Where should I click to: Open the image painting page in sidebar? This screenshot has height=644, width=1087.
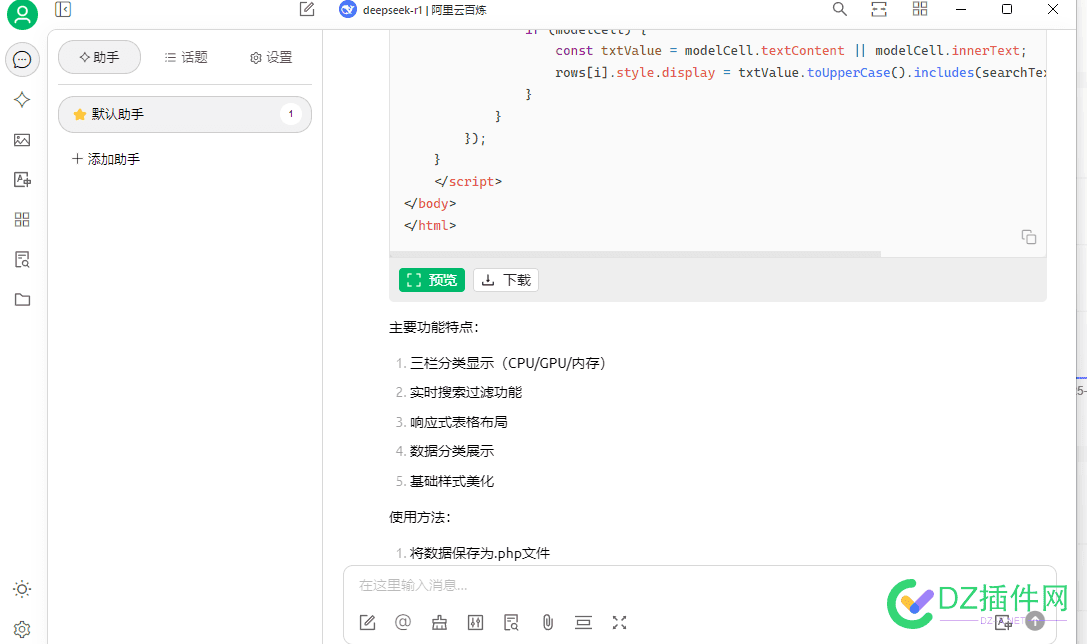pyautogui.click(x=22, y=140)
